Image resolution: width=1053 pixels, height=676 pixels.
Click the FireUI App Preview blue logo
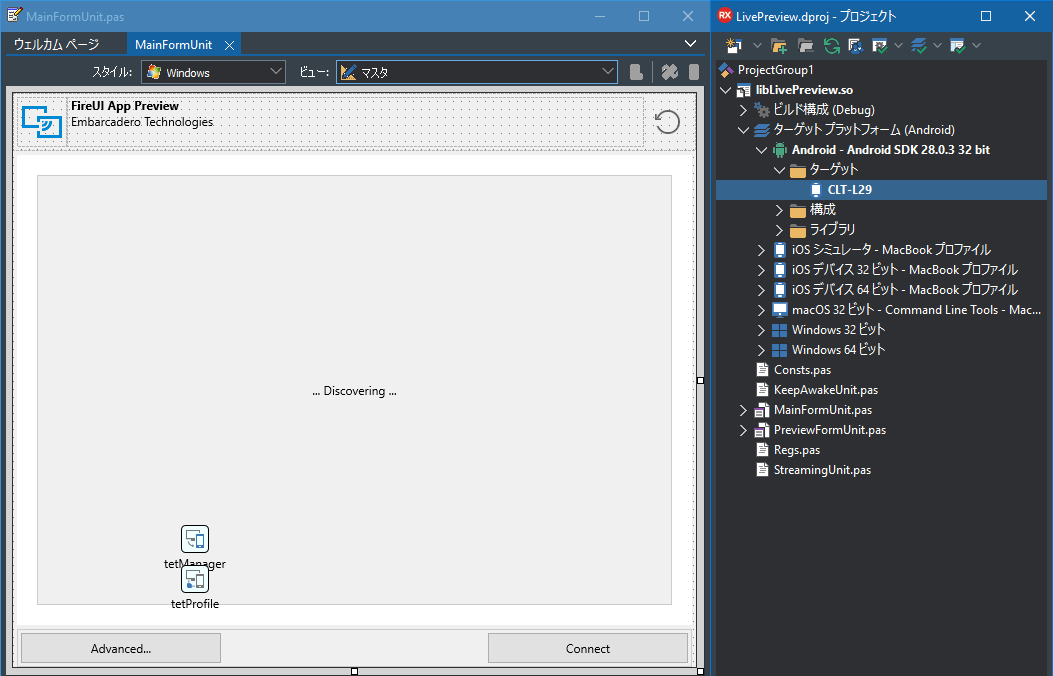coord(42,122)
